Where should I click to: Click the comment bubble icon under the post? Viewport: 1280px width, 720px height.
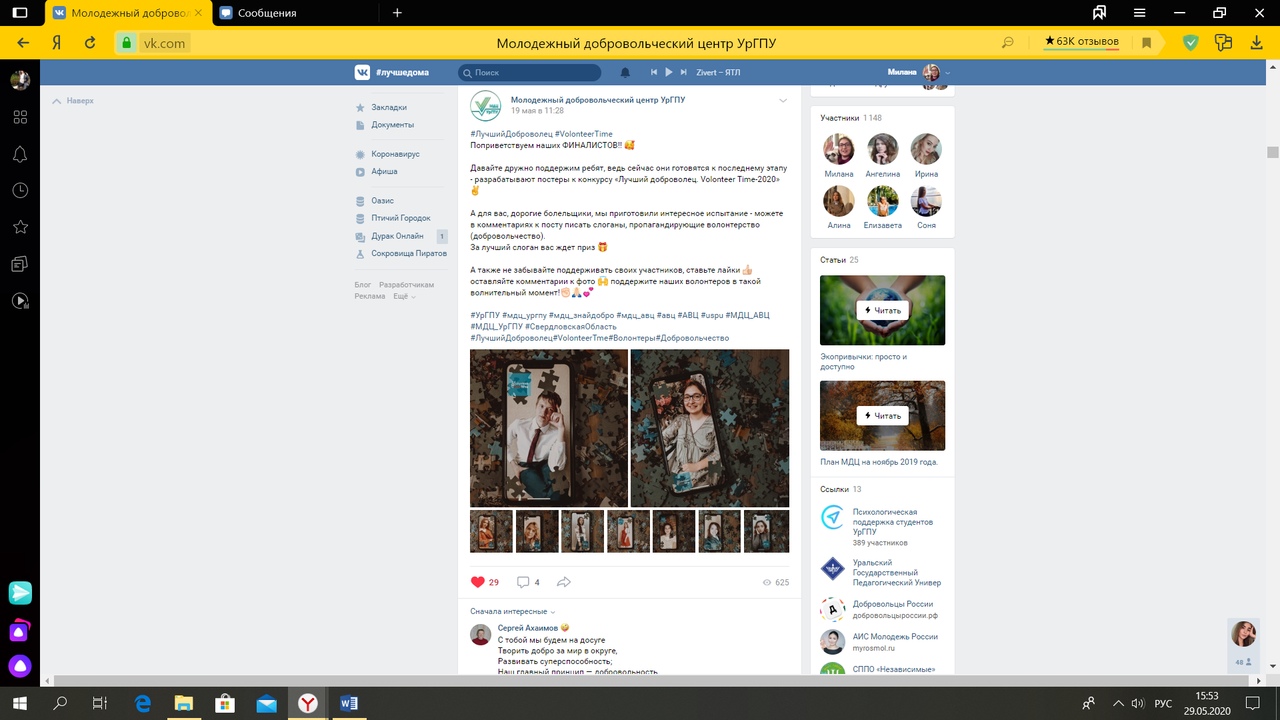523,582
